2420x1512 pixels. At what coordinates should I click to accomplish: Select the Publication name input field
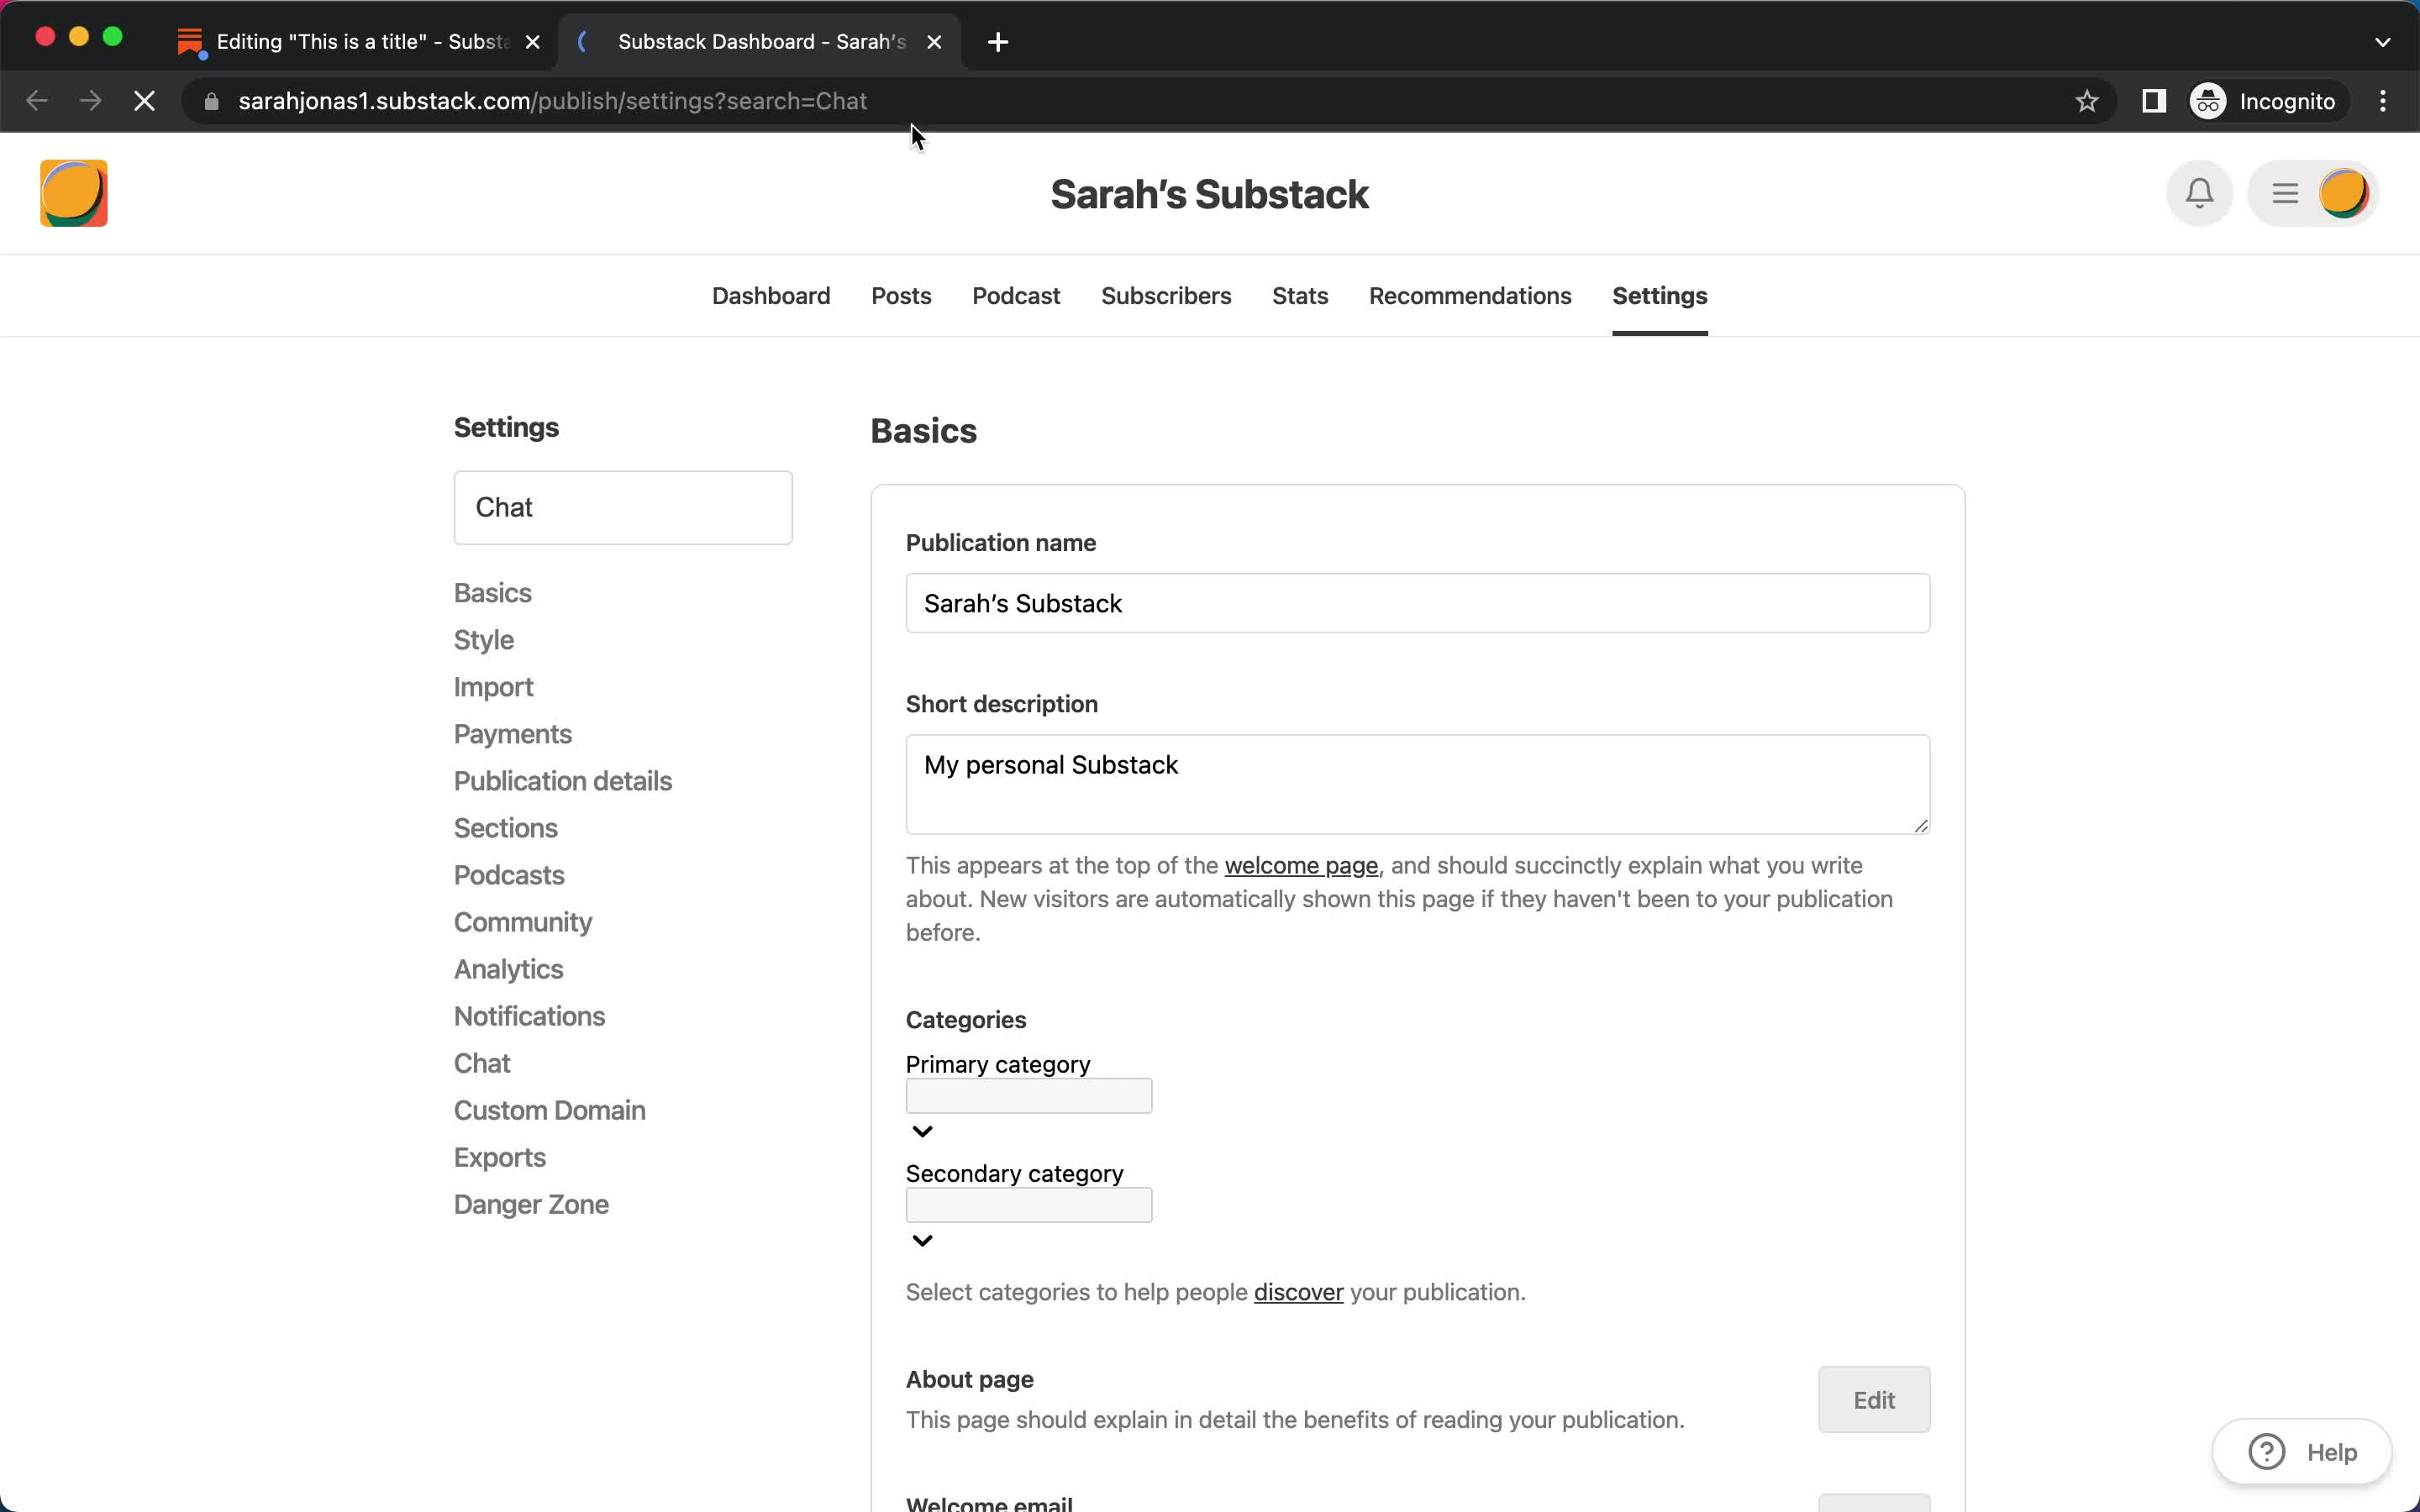[1418, 603]
